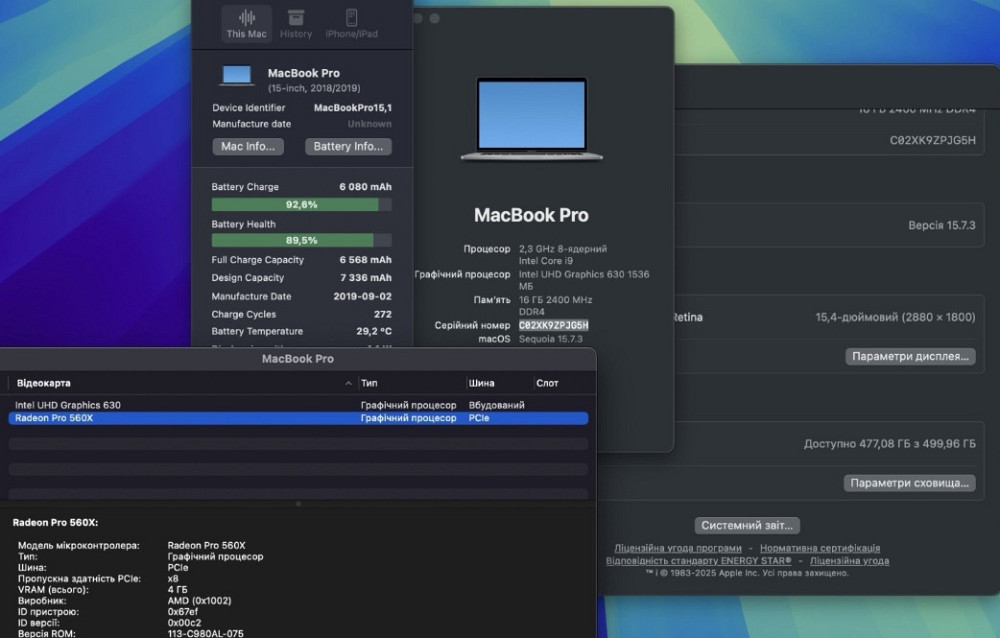Click the Battery Charge 92,6% progress bar

pos(301,204)
